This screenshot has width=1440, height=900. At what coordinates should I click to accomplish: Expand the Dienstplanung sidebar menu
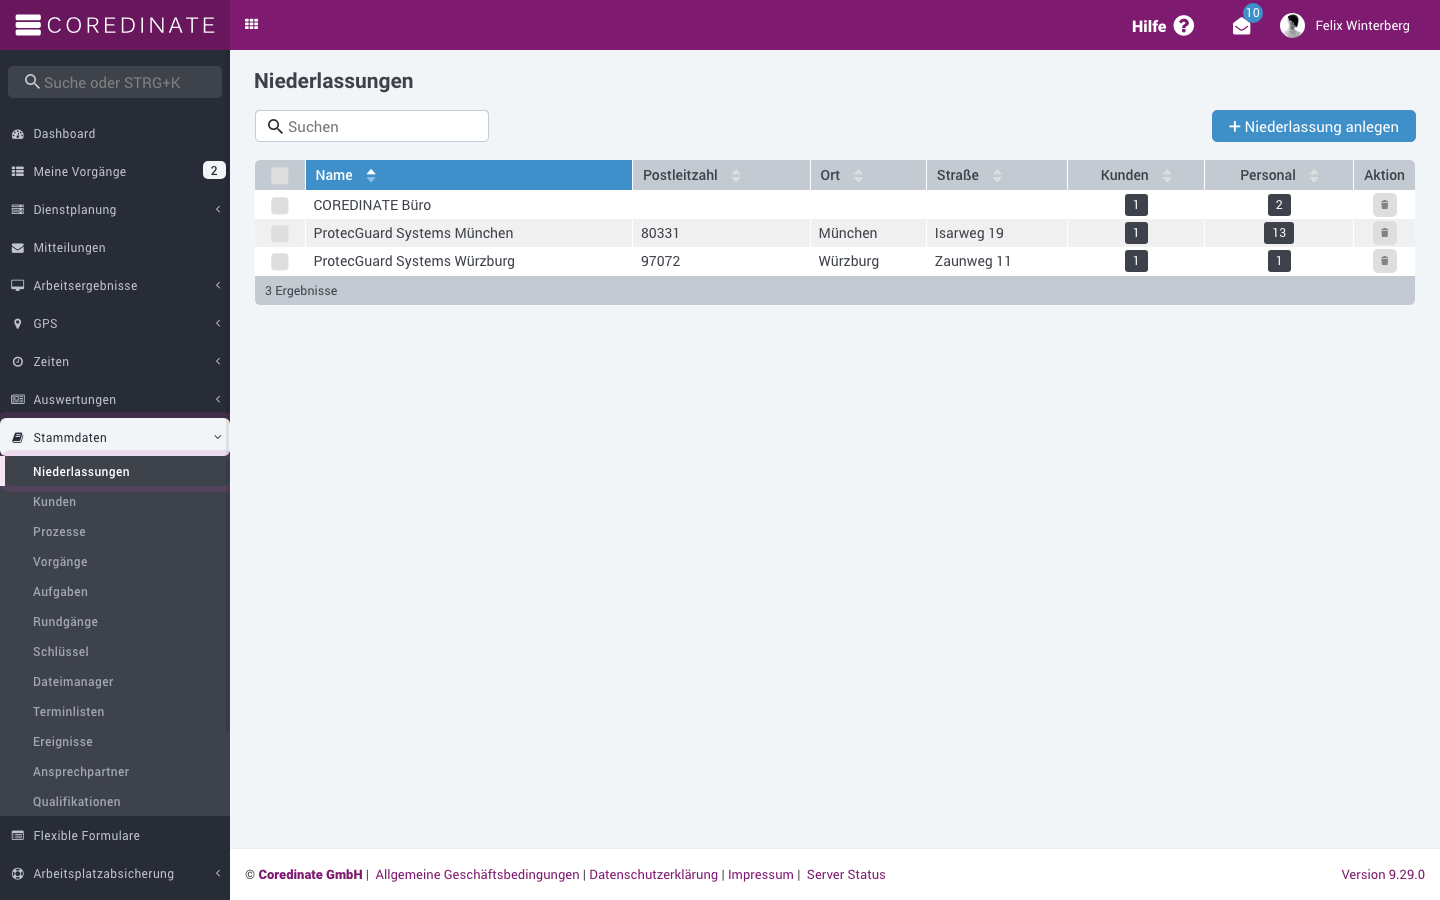point(115,210)
